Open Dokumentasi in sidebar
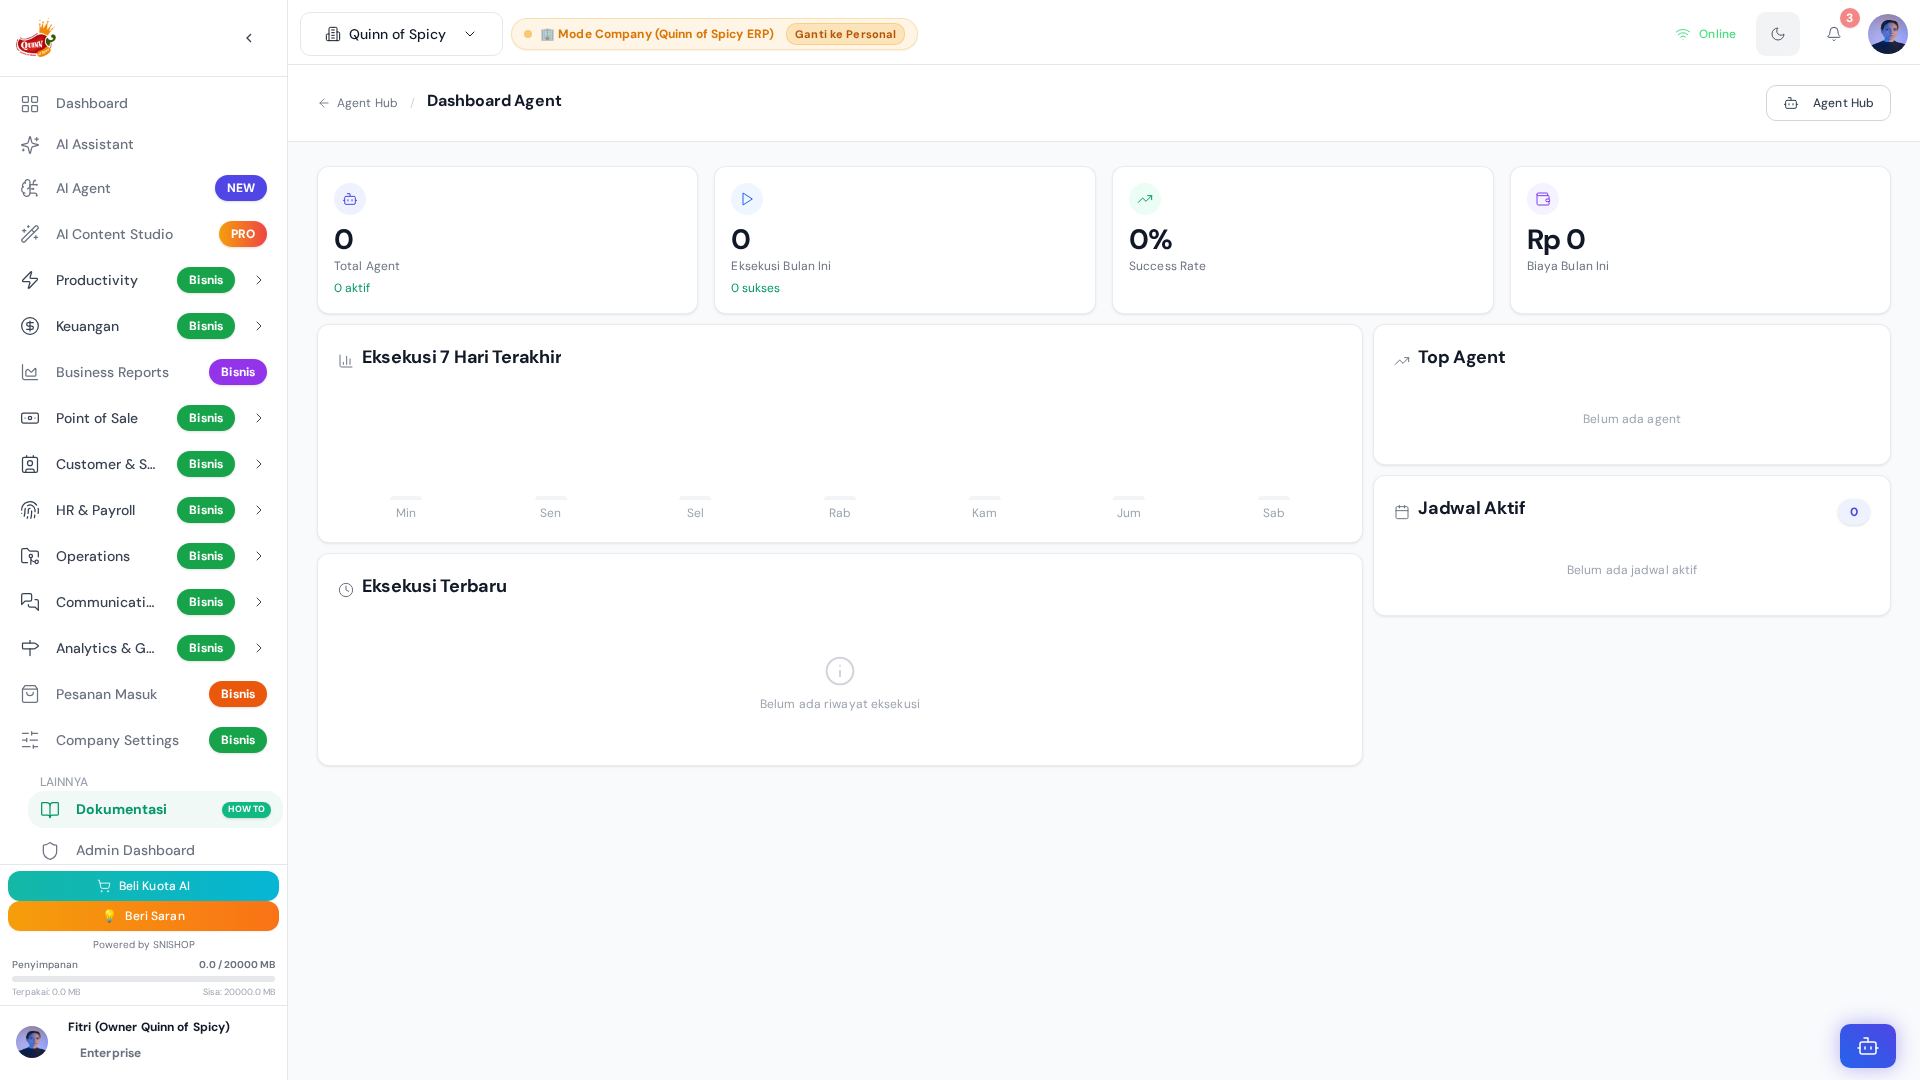Screen dimensions: 1920x1080 point(155,809)
